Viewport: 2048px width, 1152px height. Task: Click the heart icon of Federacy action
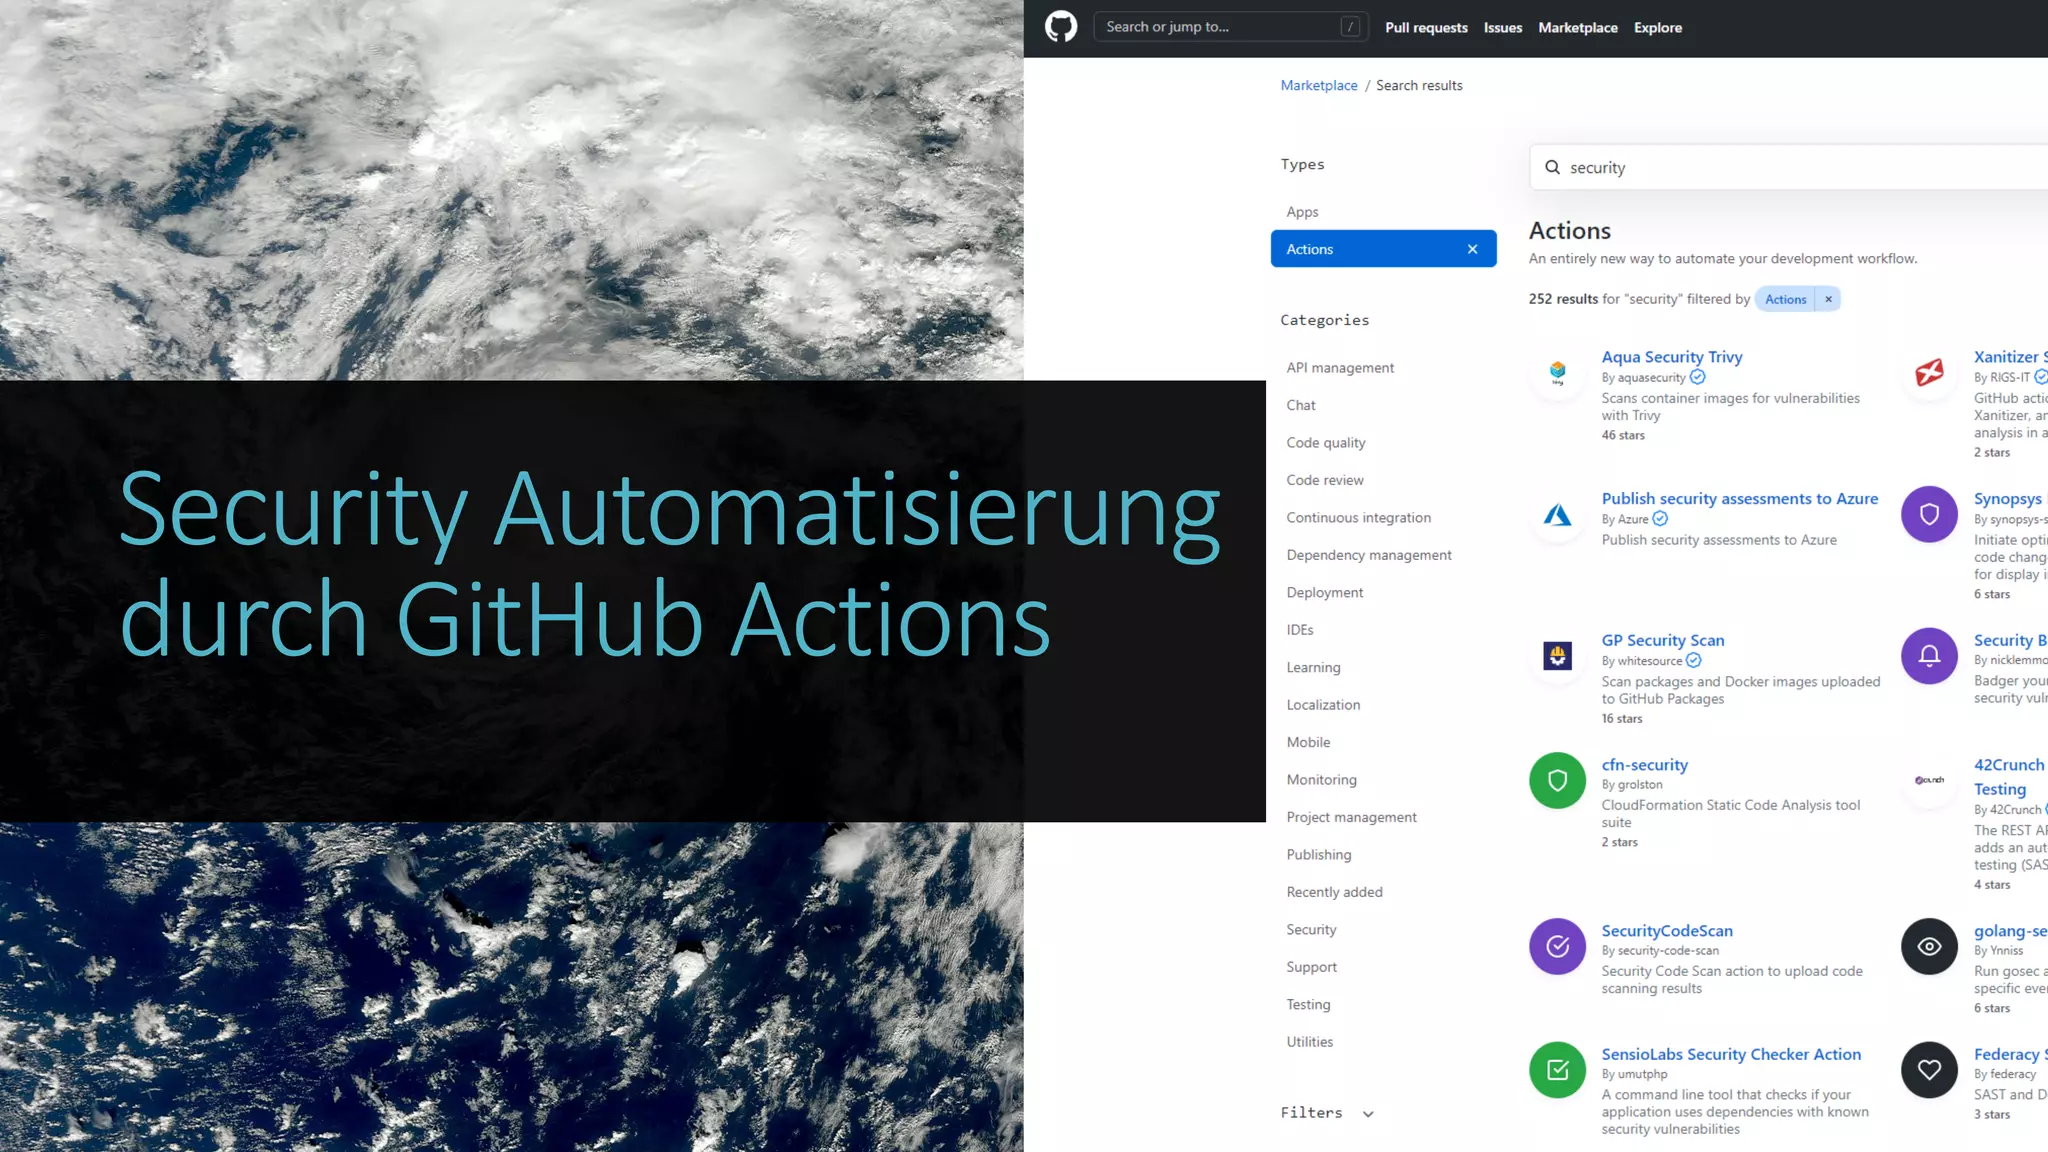[1929, 1070]
